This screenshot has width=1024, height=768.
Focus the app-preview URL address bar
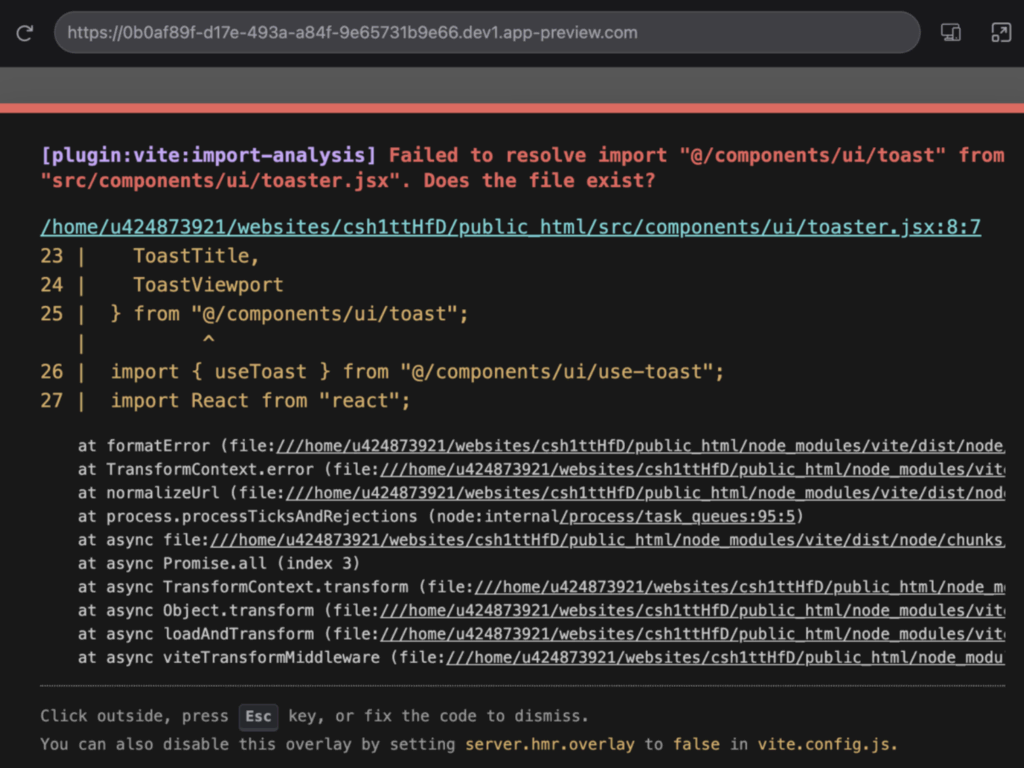click(486, 33)
